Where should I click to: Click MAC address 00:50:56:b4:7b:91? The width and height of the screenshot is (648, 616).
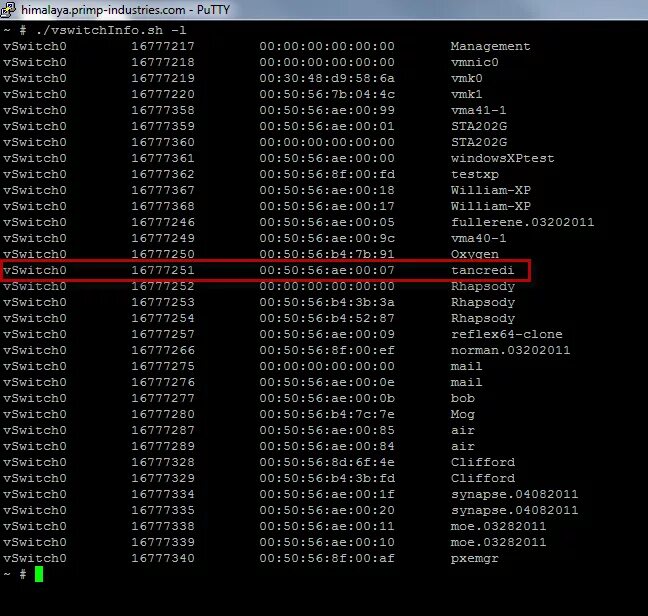click(327, 254)
